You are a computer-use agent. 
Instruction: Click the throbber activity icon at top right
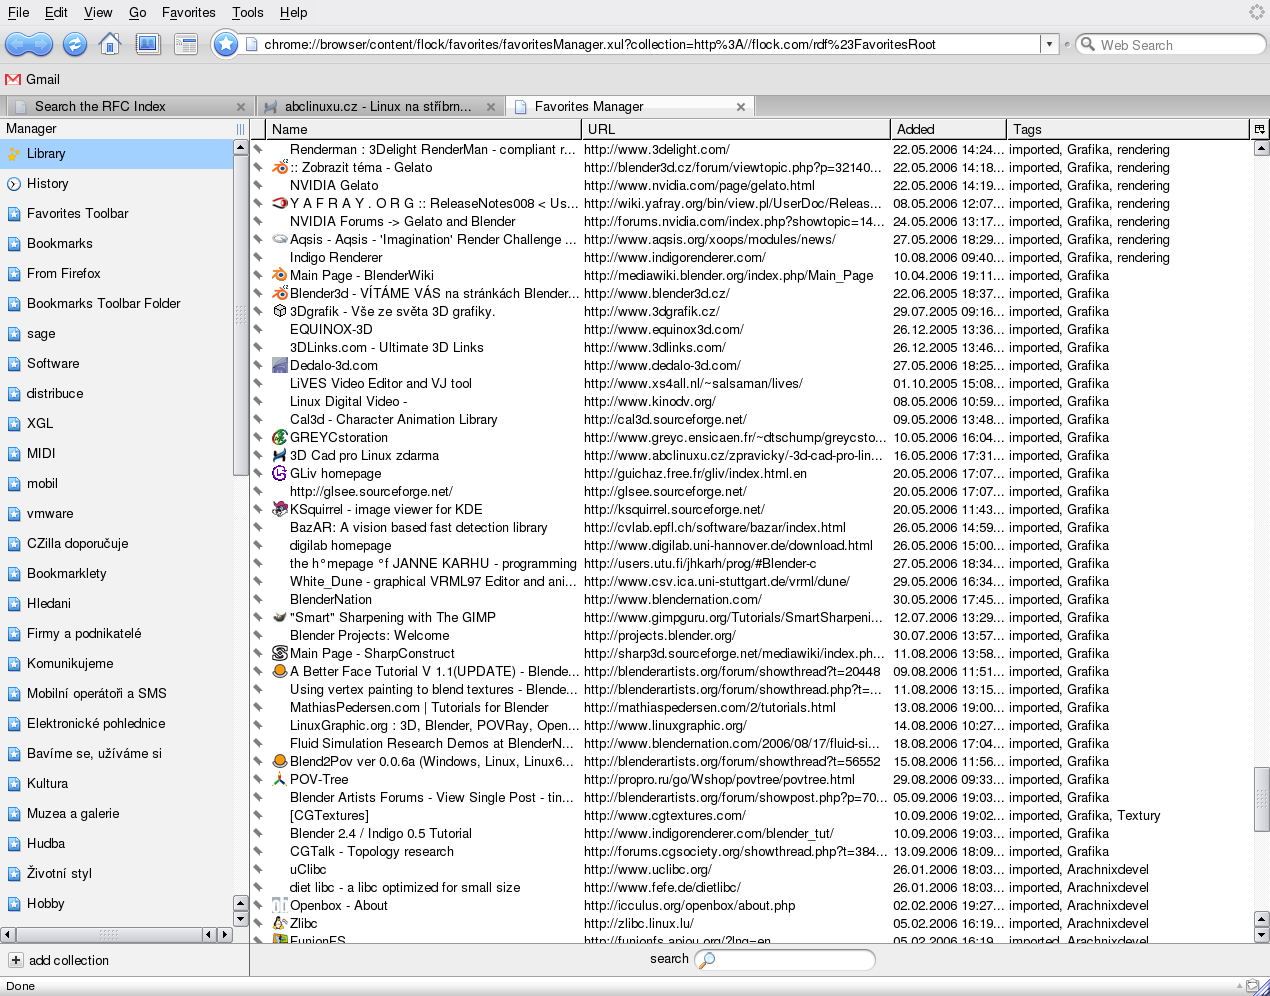(x=1256, y=12)
